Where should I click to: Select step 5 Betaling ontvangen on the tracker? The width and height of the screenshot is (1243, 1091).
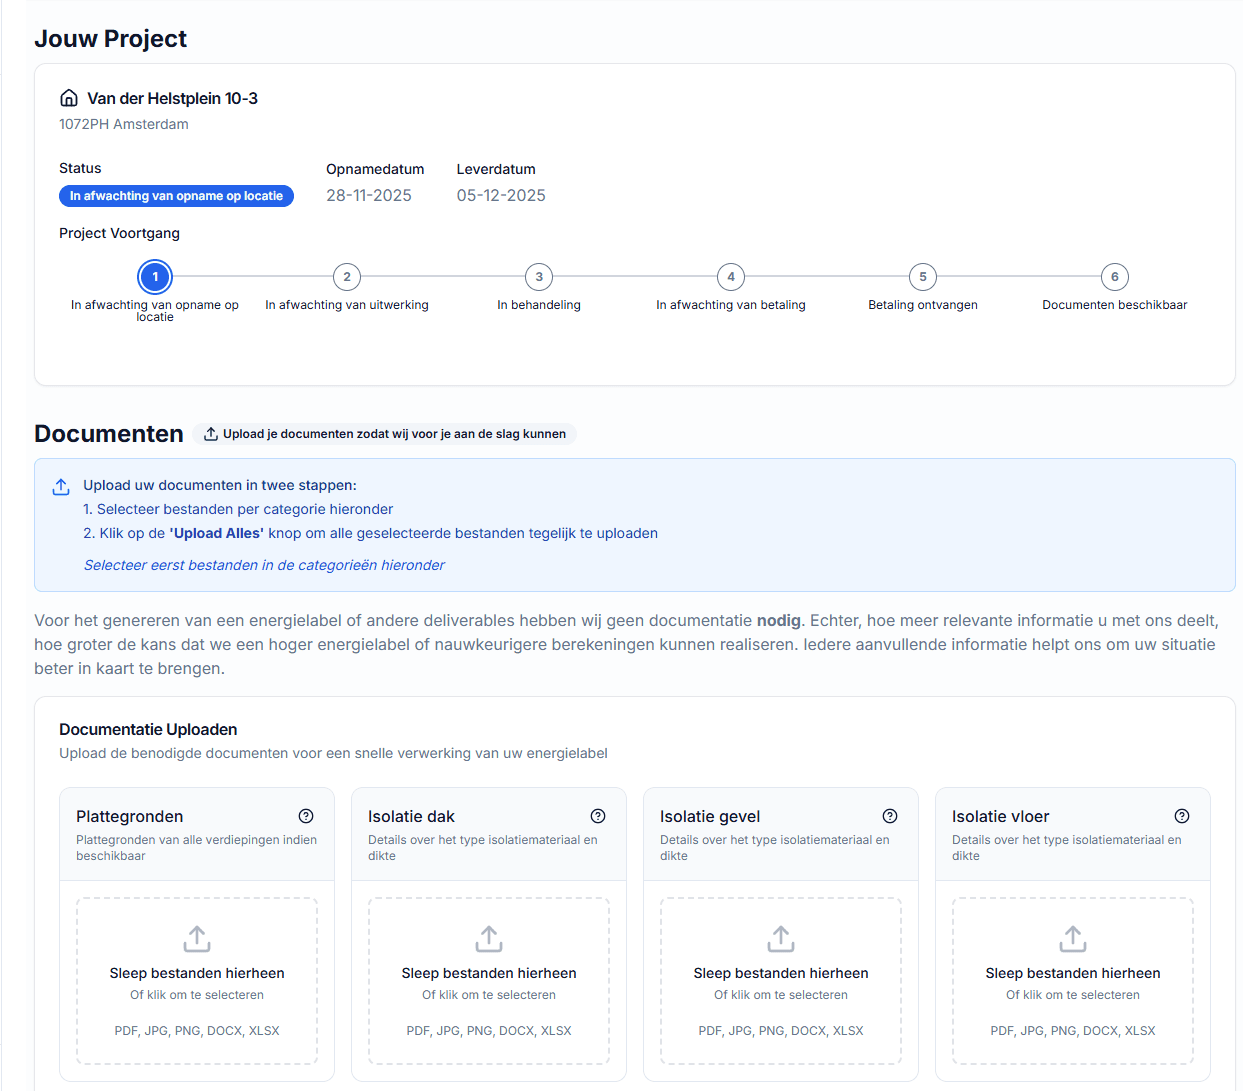click(x=923, y=277)
